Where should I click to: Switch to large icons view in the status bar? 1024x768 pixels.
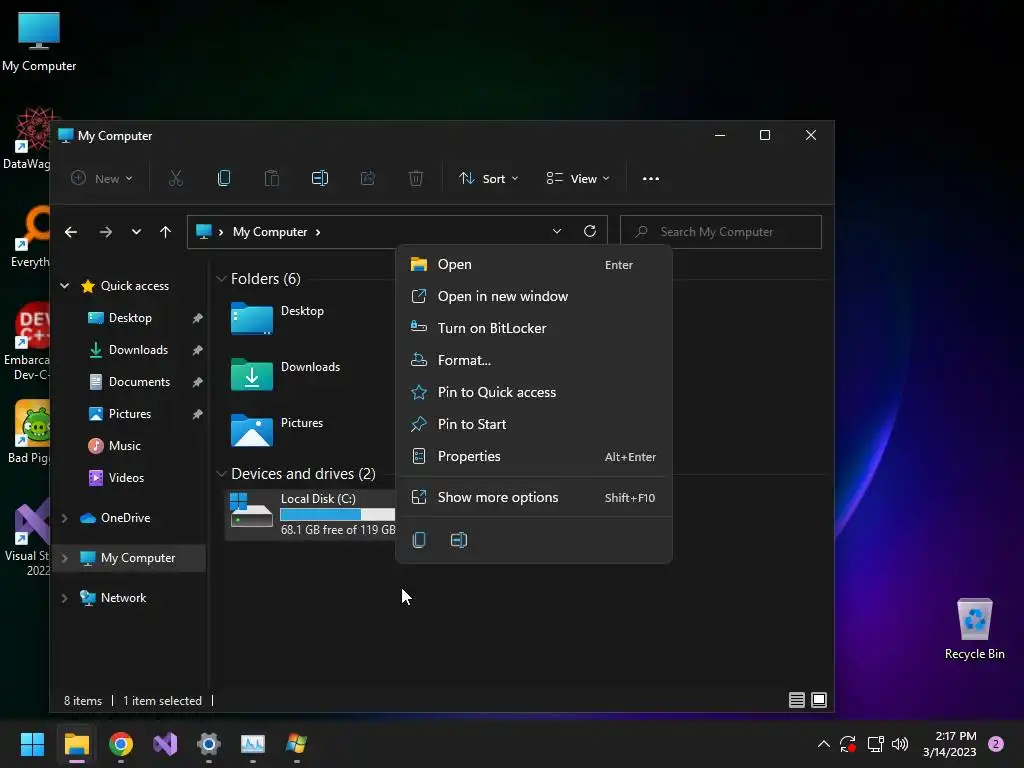coord(819,700)
